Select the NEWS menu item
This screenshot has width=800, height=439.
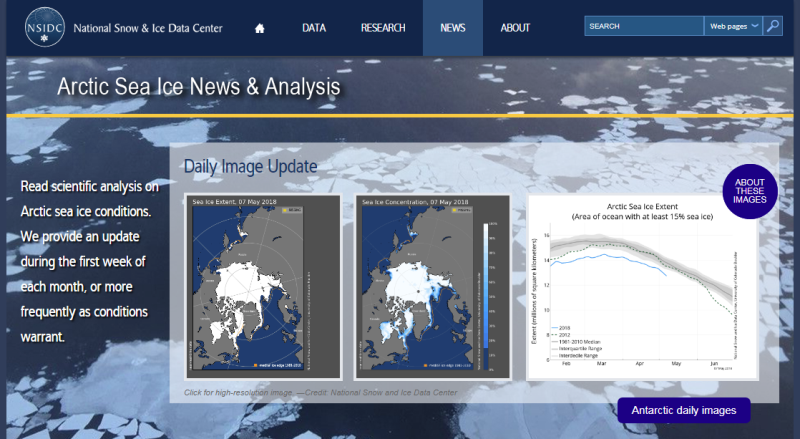(x=453, y=28)
